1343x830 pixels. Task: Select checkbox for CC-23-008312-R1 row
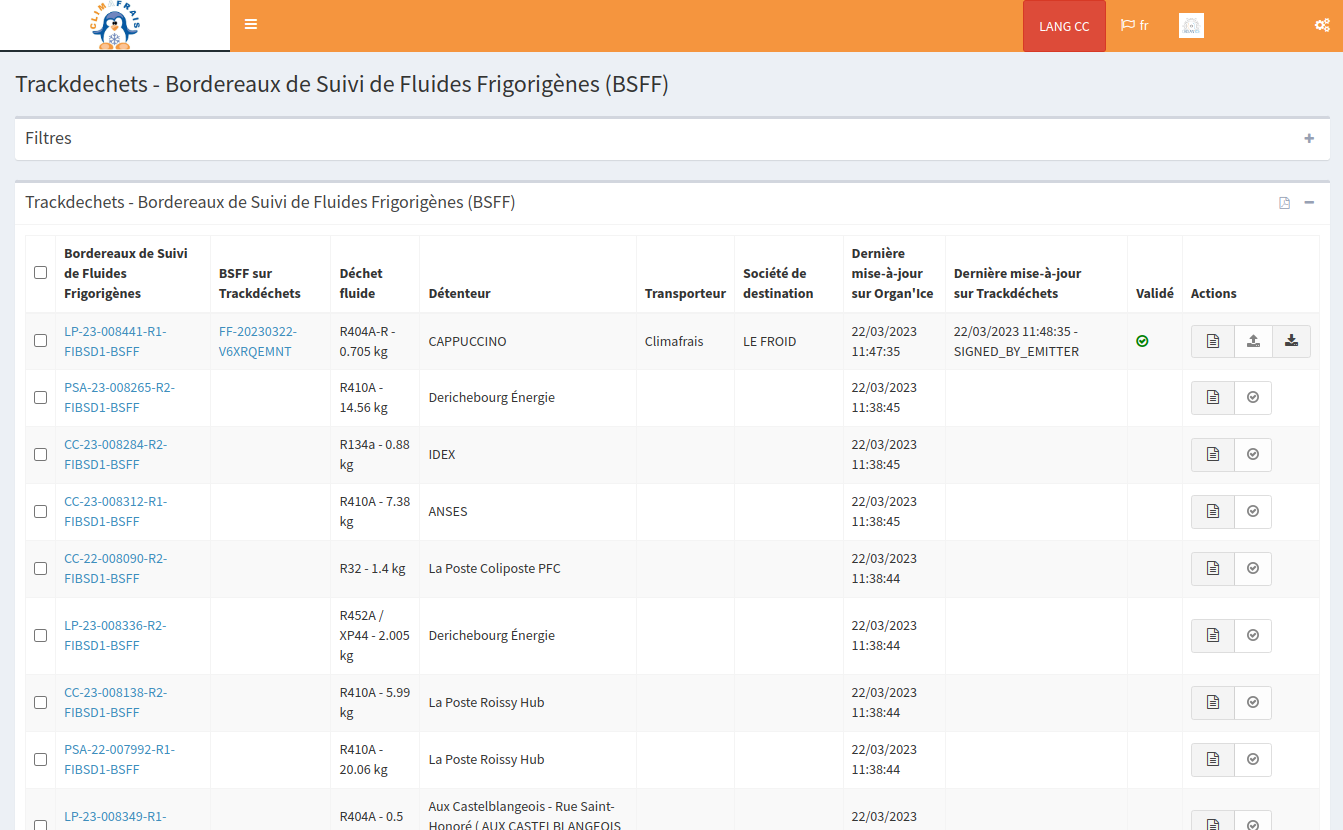[x=40, y=511]
